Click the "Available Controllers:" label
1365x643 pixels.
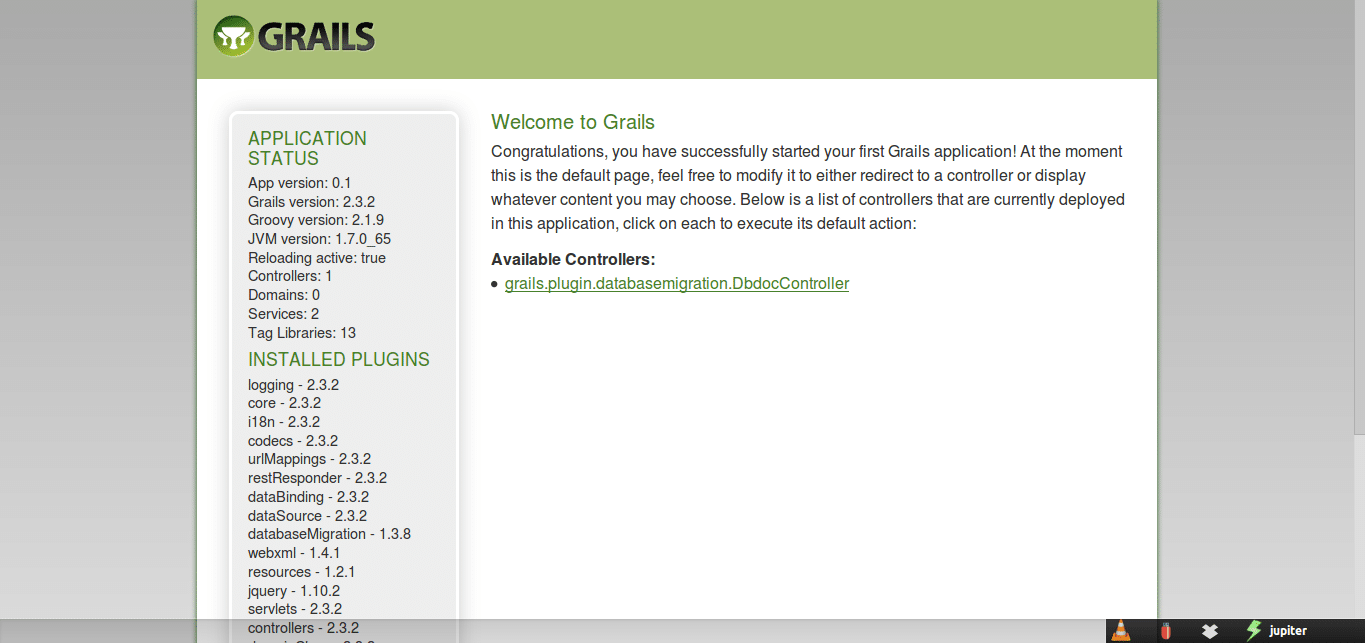click(573, 259)
